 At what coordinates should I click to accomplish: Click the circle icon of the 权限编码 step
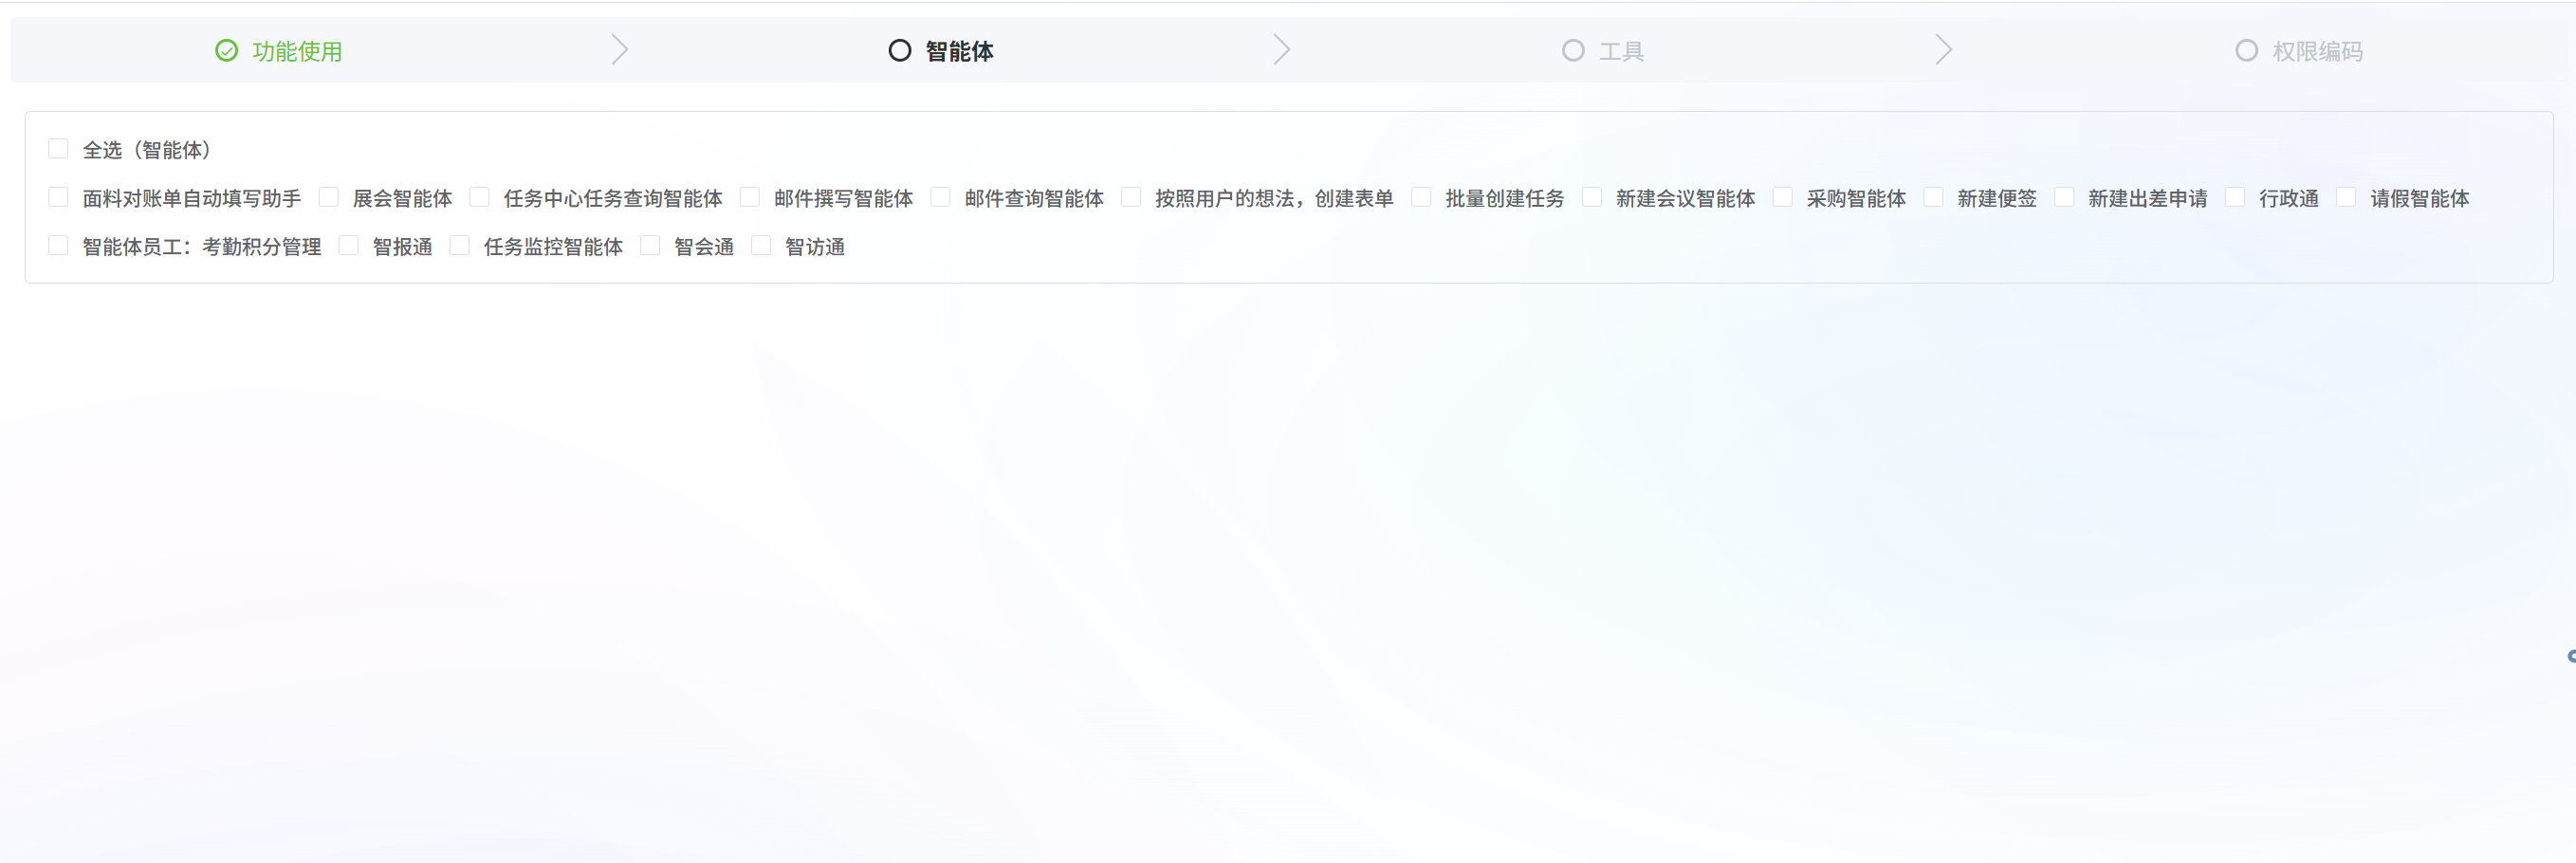pos(2246,50)
